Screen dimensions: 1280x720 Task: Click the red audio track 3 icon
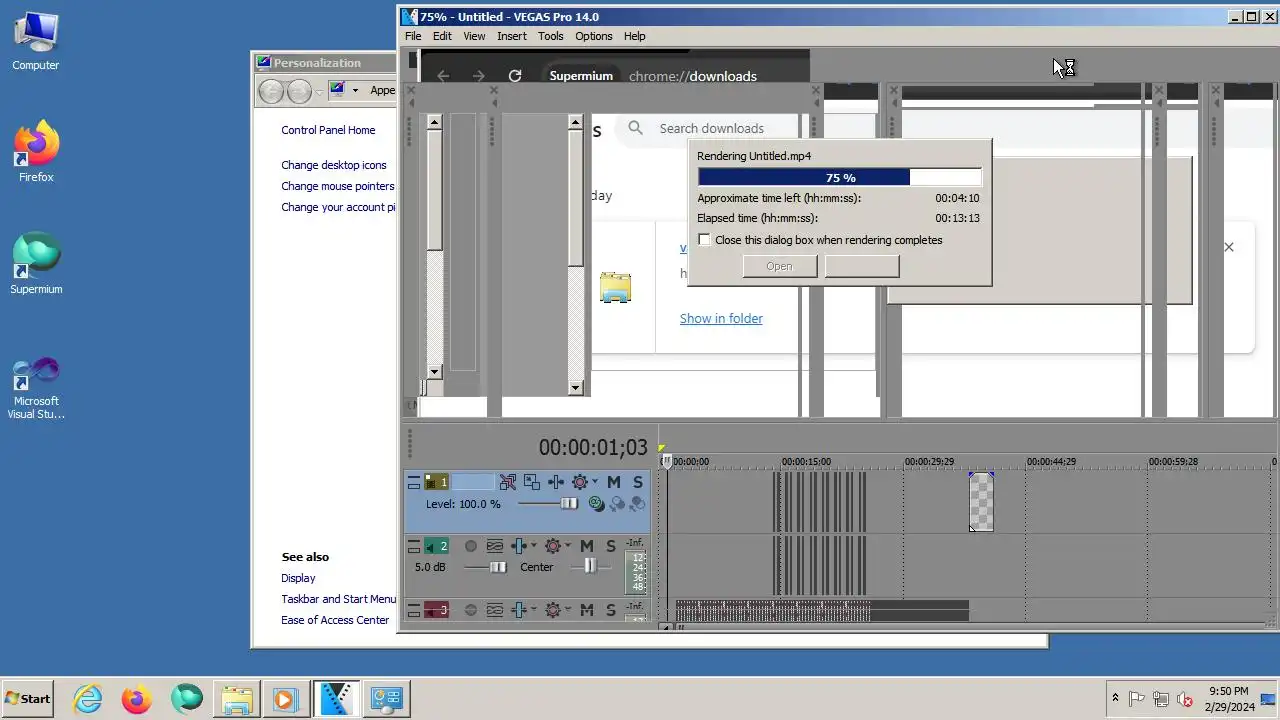[437, 610]
